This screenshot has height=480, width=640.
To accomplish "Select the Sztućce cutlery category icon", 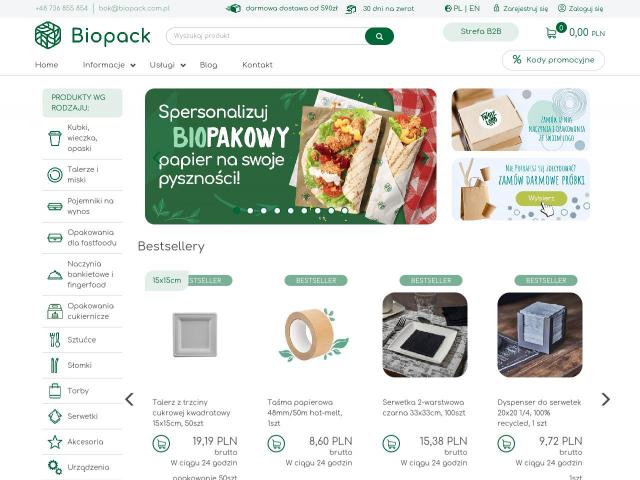I will coord(55,340).
